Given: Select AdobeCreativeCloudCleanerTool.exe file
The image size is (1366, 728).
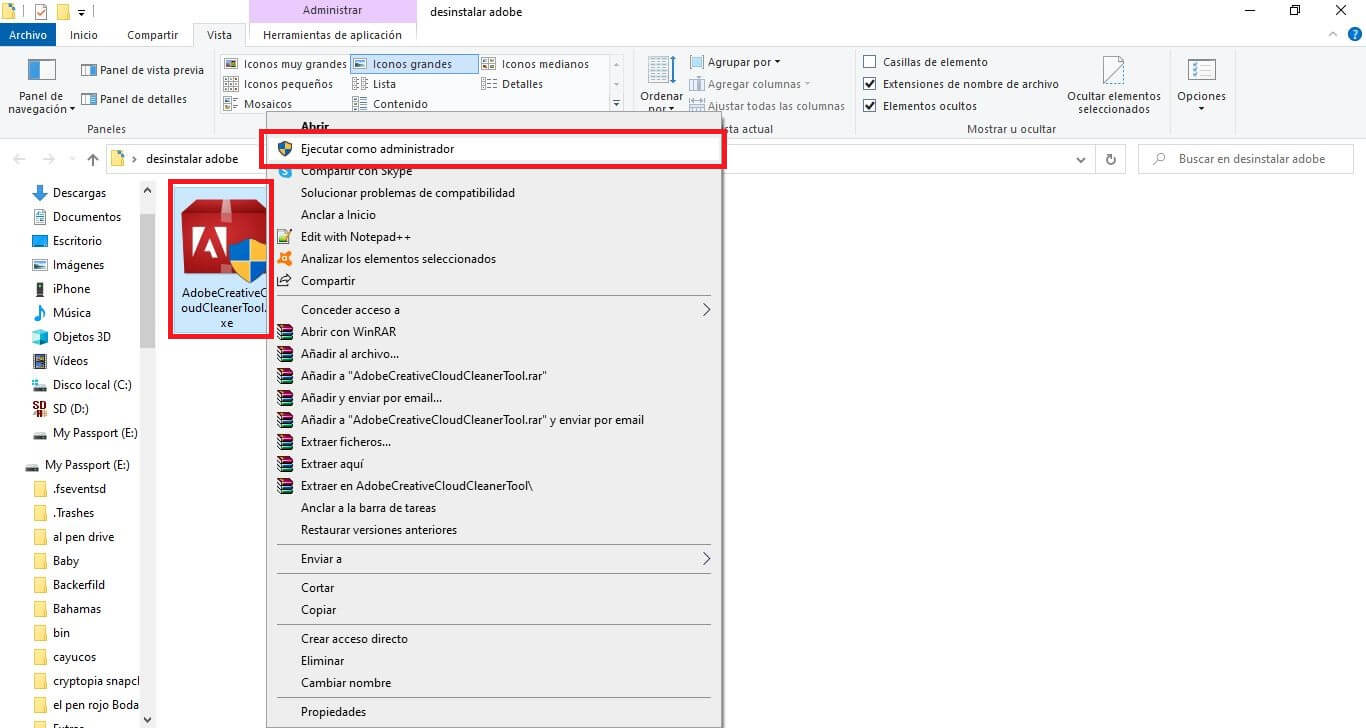Looking at the screenshot, I should 220,262.
